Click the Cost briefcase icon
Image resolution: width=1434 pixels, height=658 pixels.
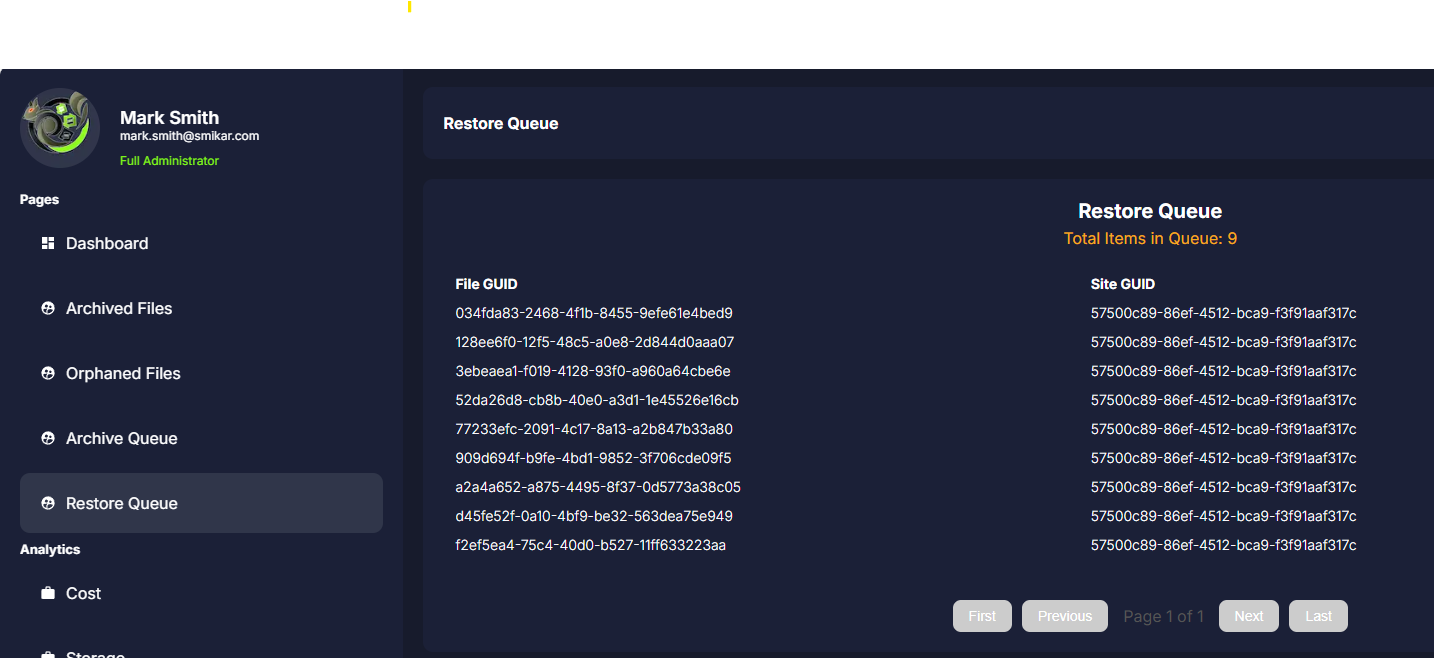(x=47, y=594)
